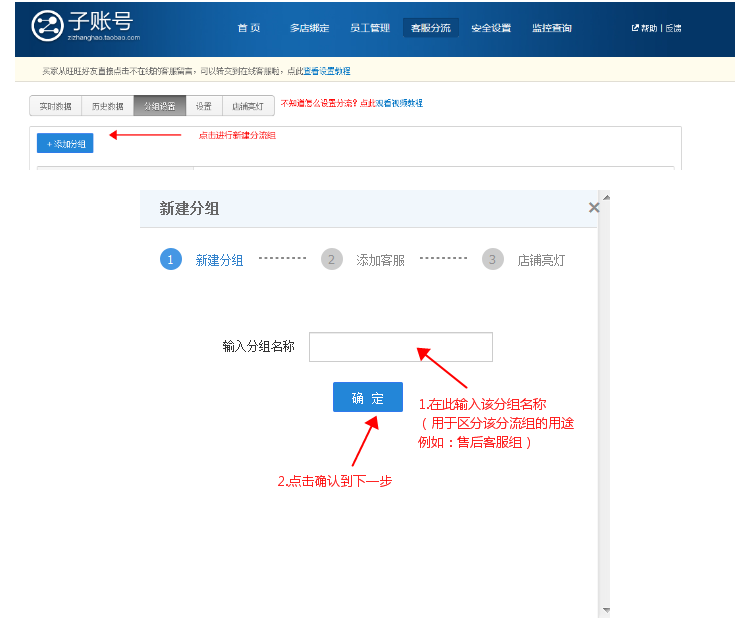Open the 查看设置教程 link
749x622 pixels.
click(327, 71)
